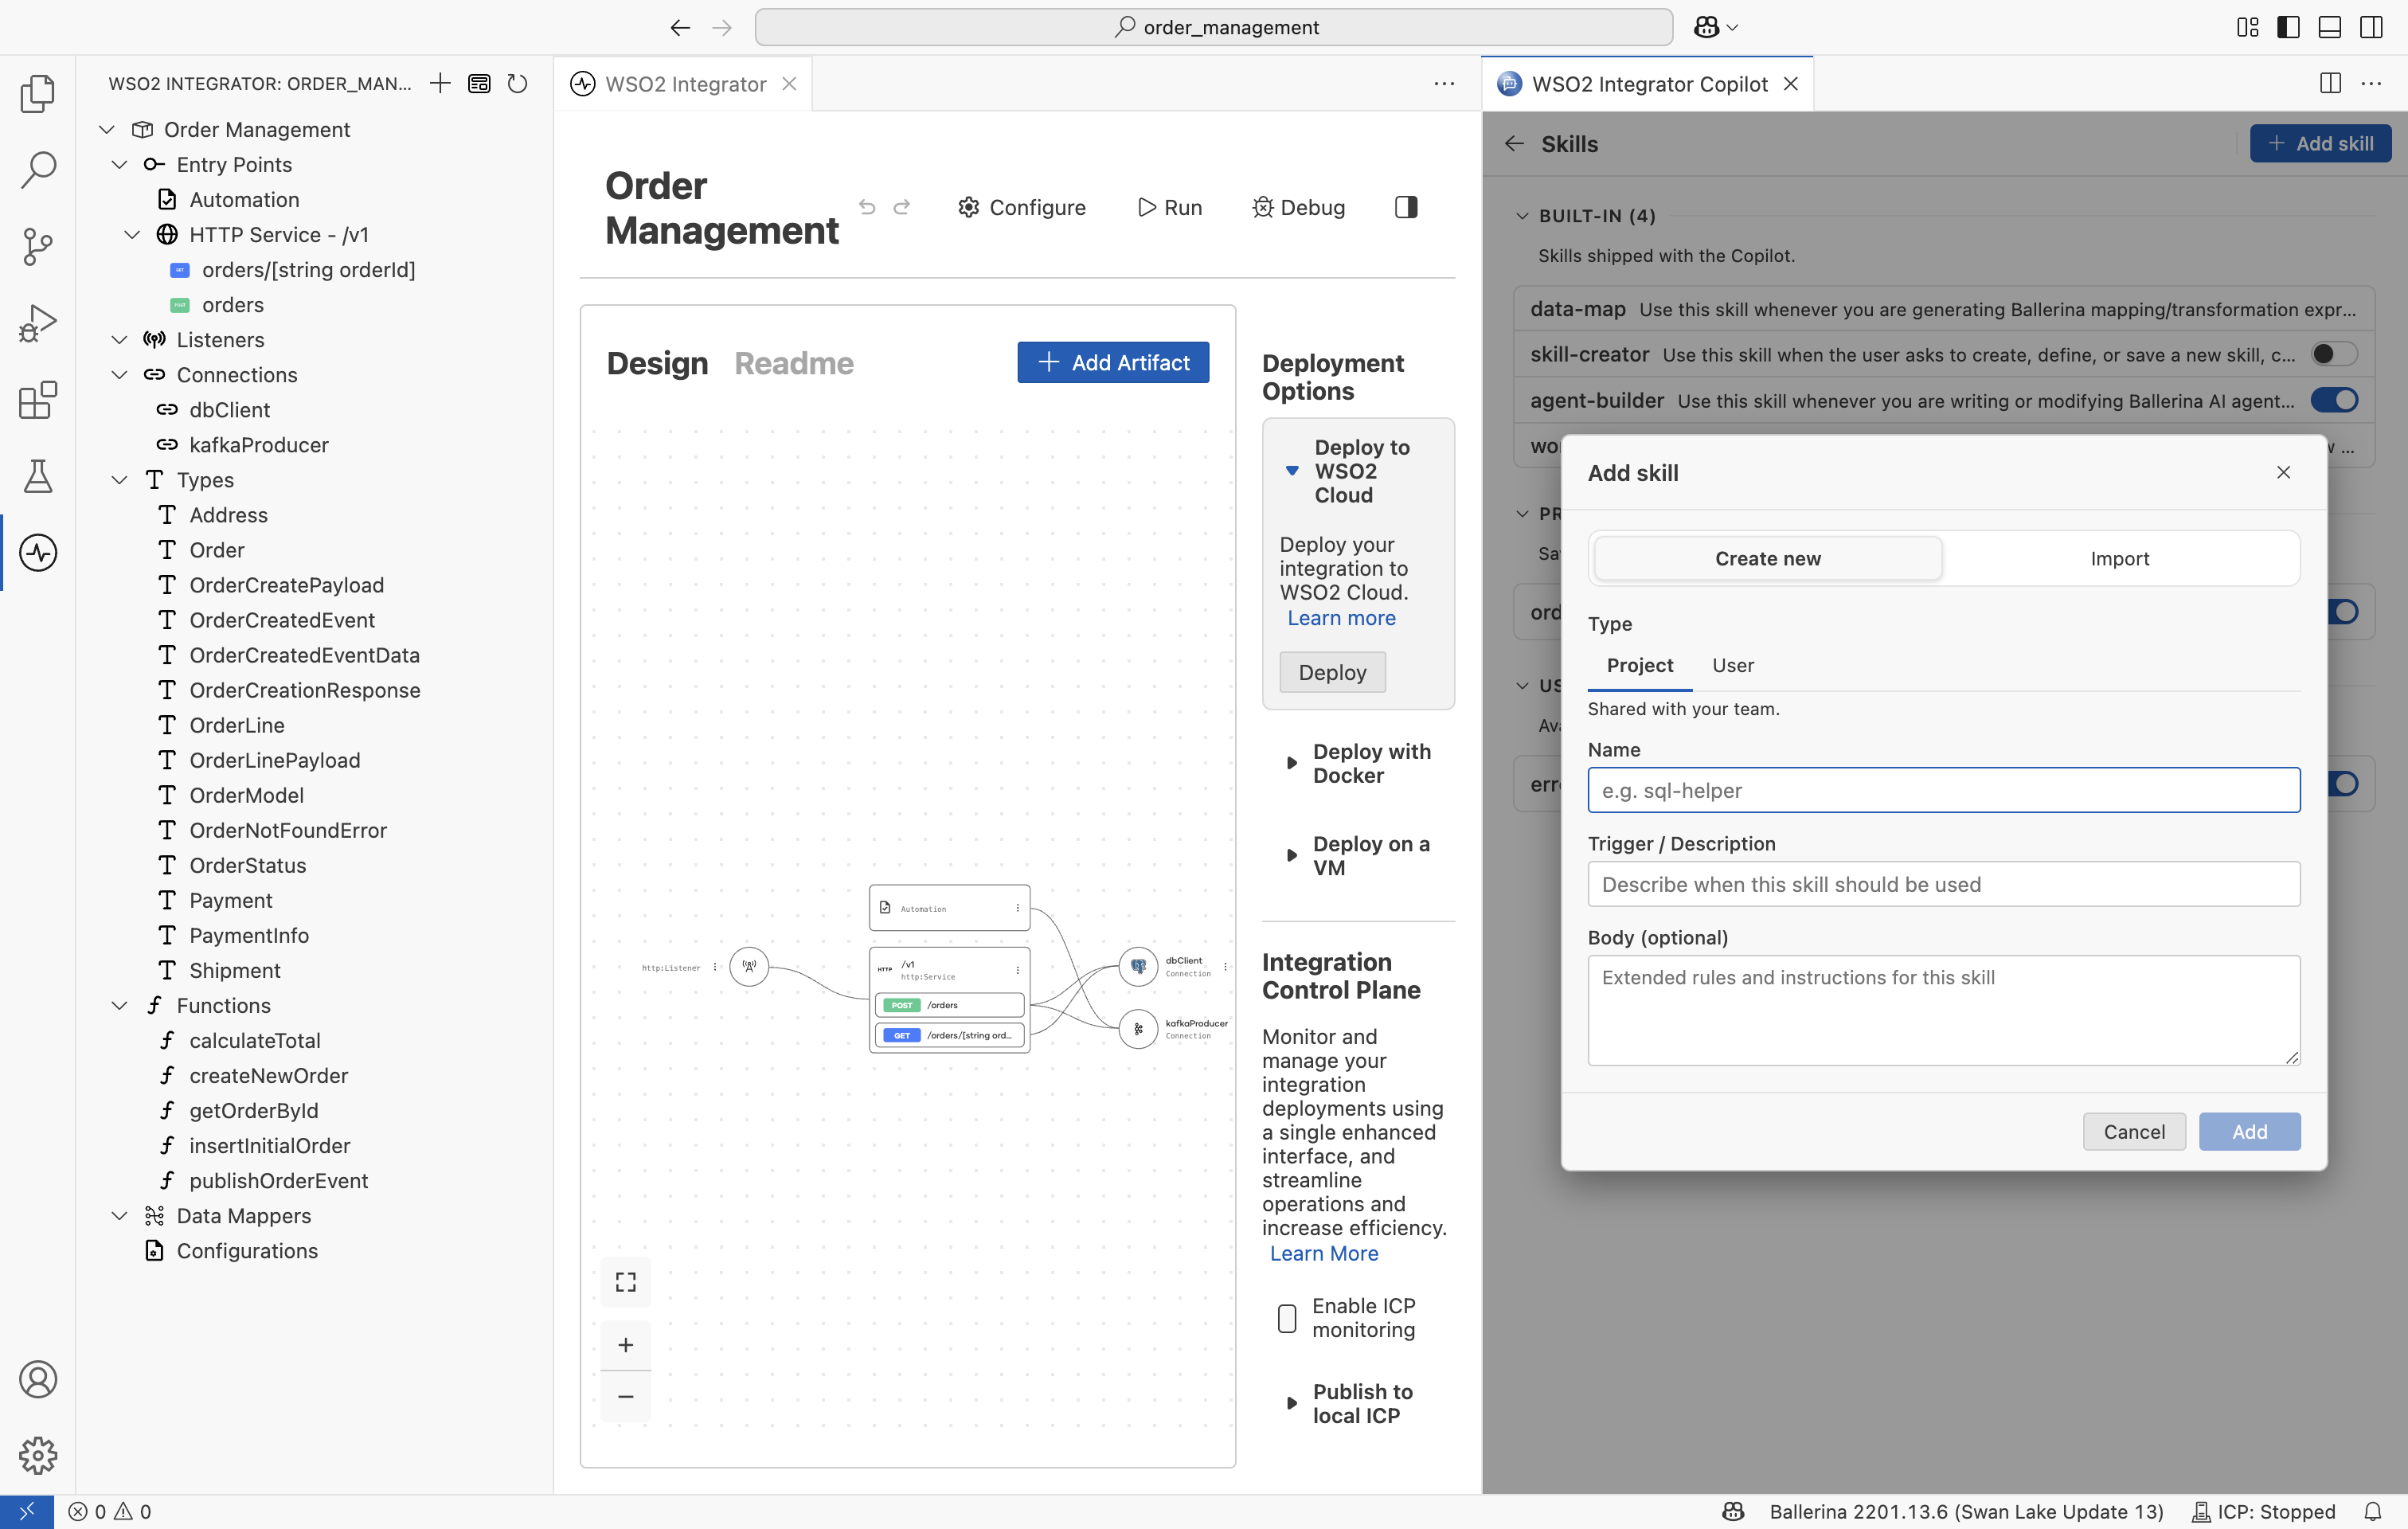This screenshot has width=2408, height=1529.
Task: Open the Testing flask view
Action: pyautogui.click(x=37, y=476)
